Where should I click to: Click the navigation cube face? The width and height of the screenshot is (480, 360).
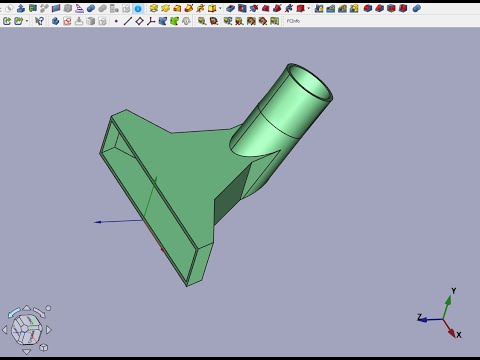27,330
